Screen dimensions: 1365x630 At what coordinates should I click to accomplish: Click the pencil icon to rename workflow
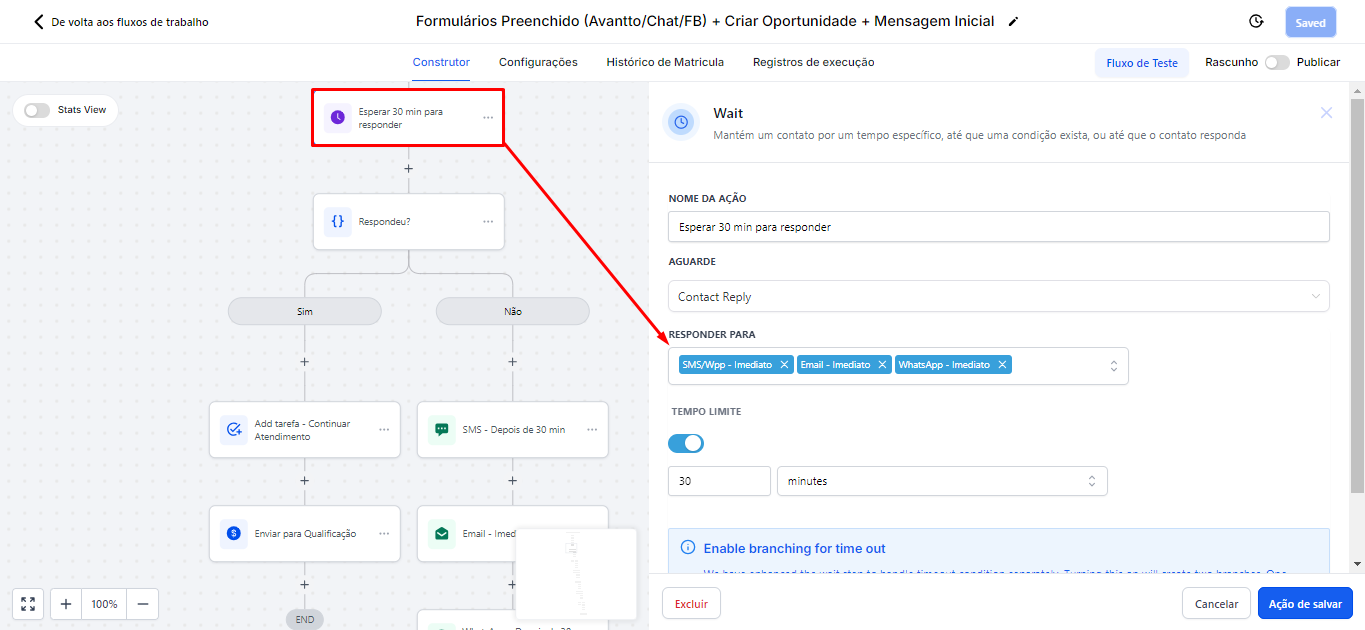coord(1013,21)
